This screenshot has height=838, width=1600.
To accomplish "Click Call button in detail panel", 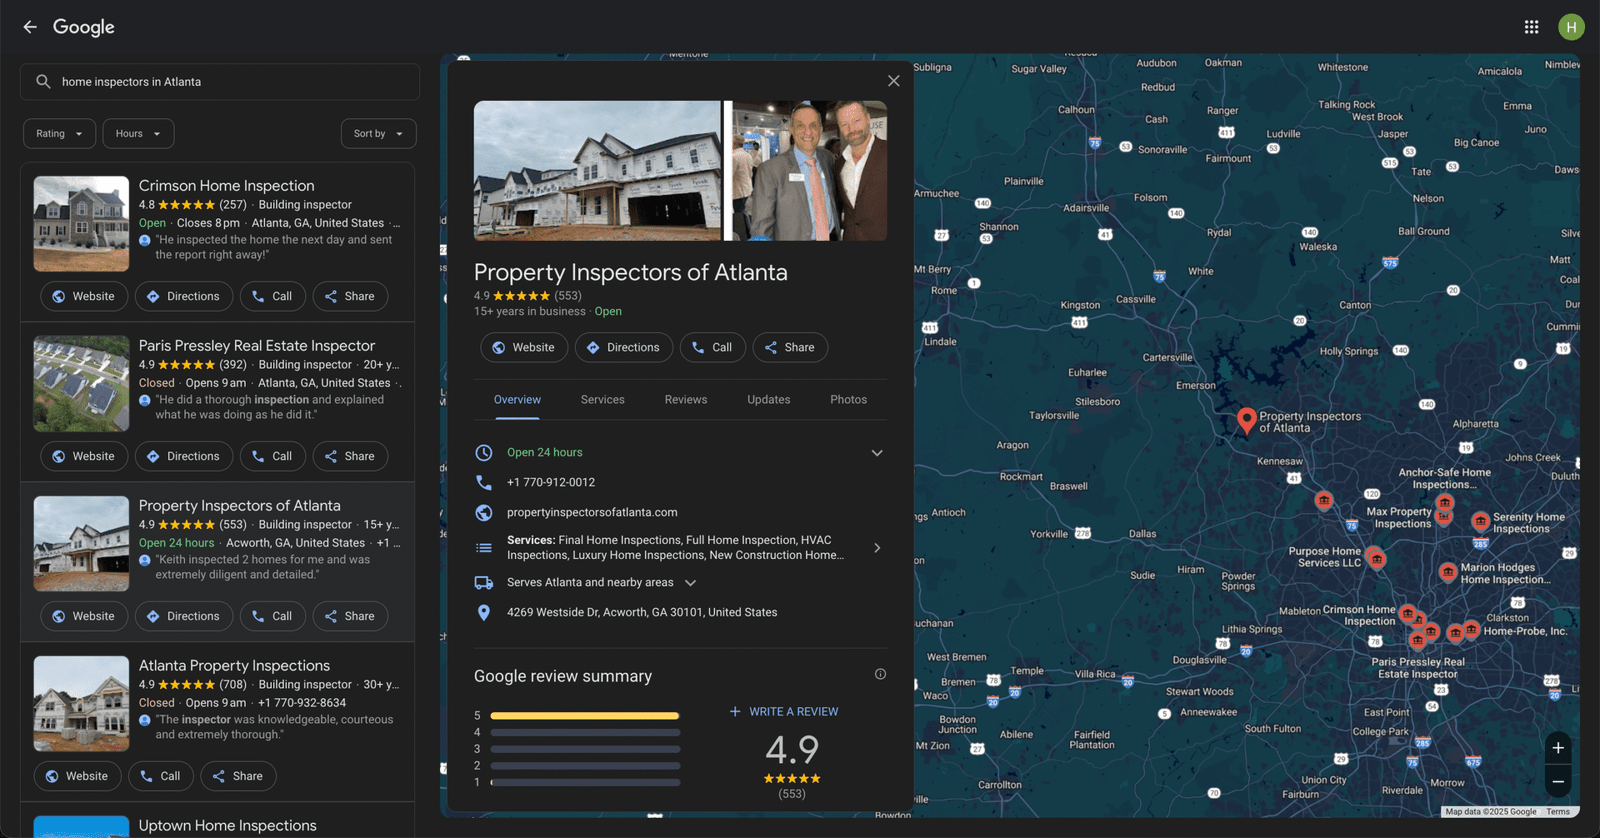I will [x=713, y=347].
